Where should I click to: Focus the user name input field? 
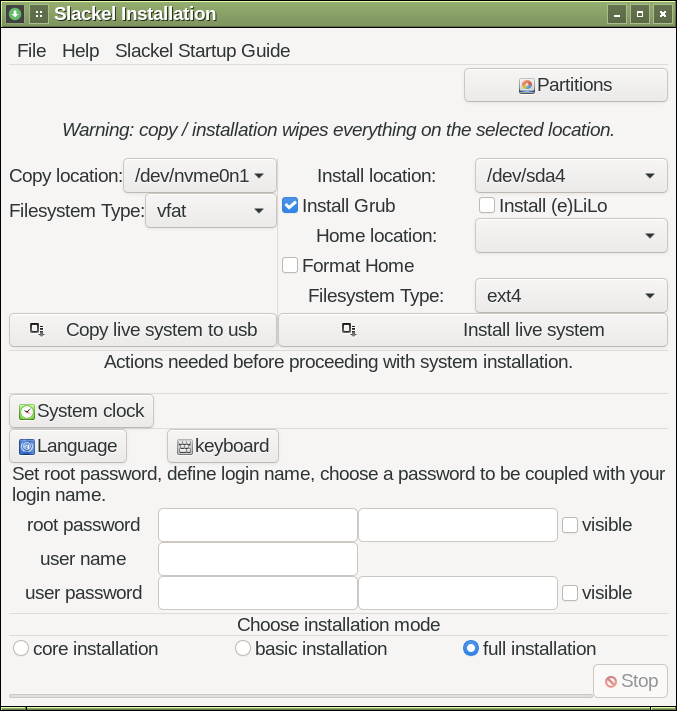coord(258,559)
